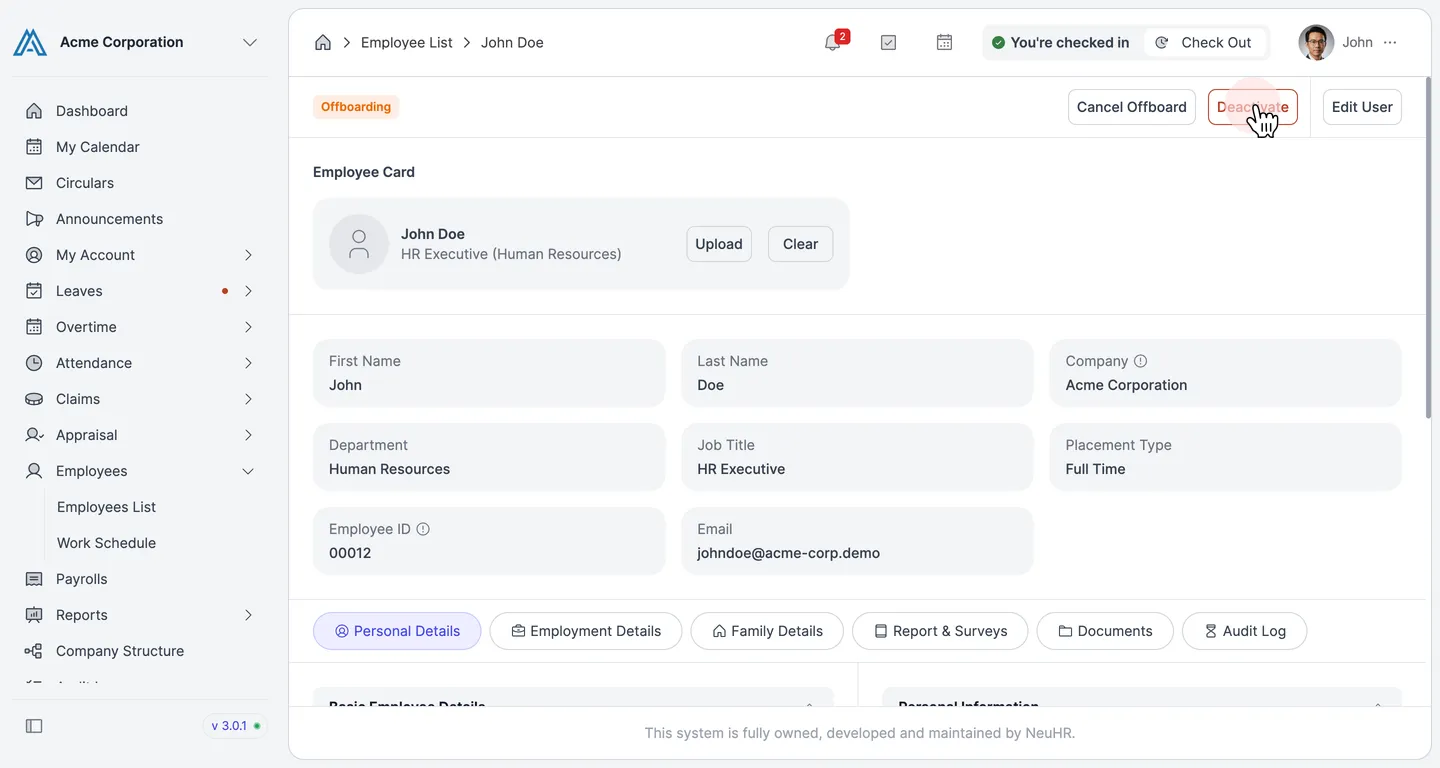Image resolution: width=1440 pixels, height=768 pixels.
Task: Click the Company Structure sidebar icon
Action: 34,651
